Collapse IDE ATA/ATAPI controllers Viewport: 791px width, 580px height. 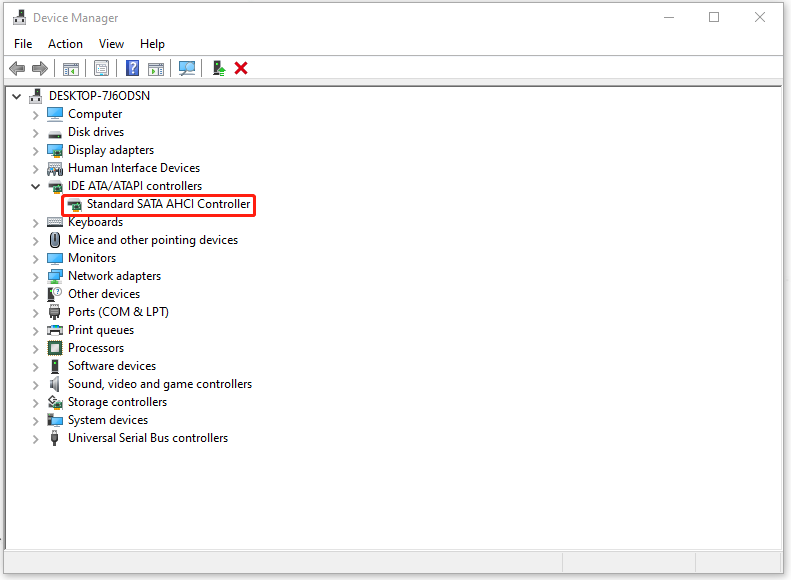pyautogui.click(x=35, y=187)
